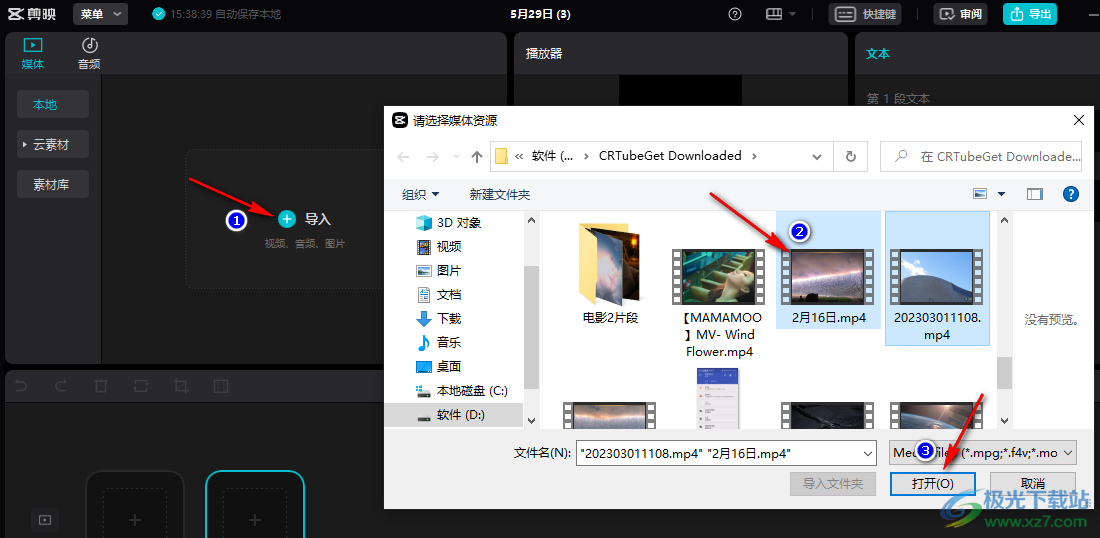Click the Back arrow in file dialog

[403, 156]
